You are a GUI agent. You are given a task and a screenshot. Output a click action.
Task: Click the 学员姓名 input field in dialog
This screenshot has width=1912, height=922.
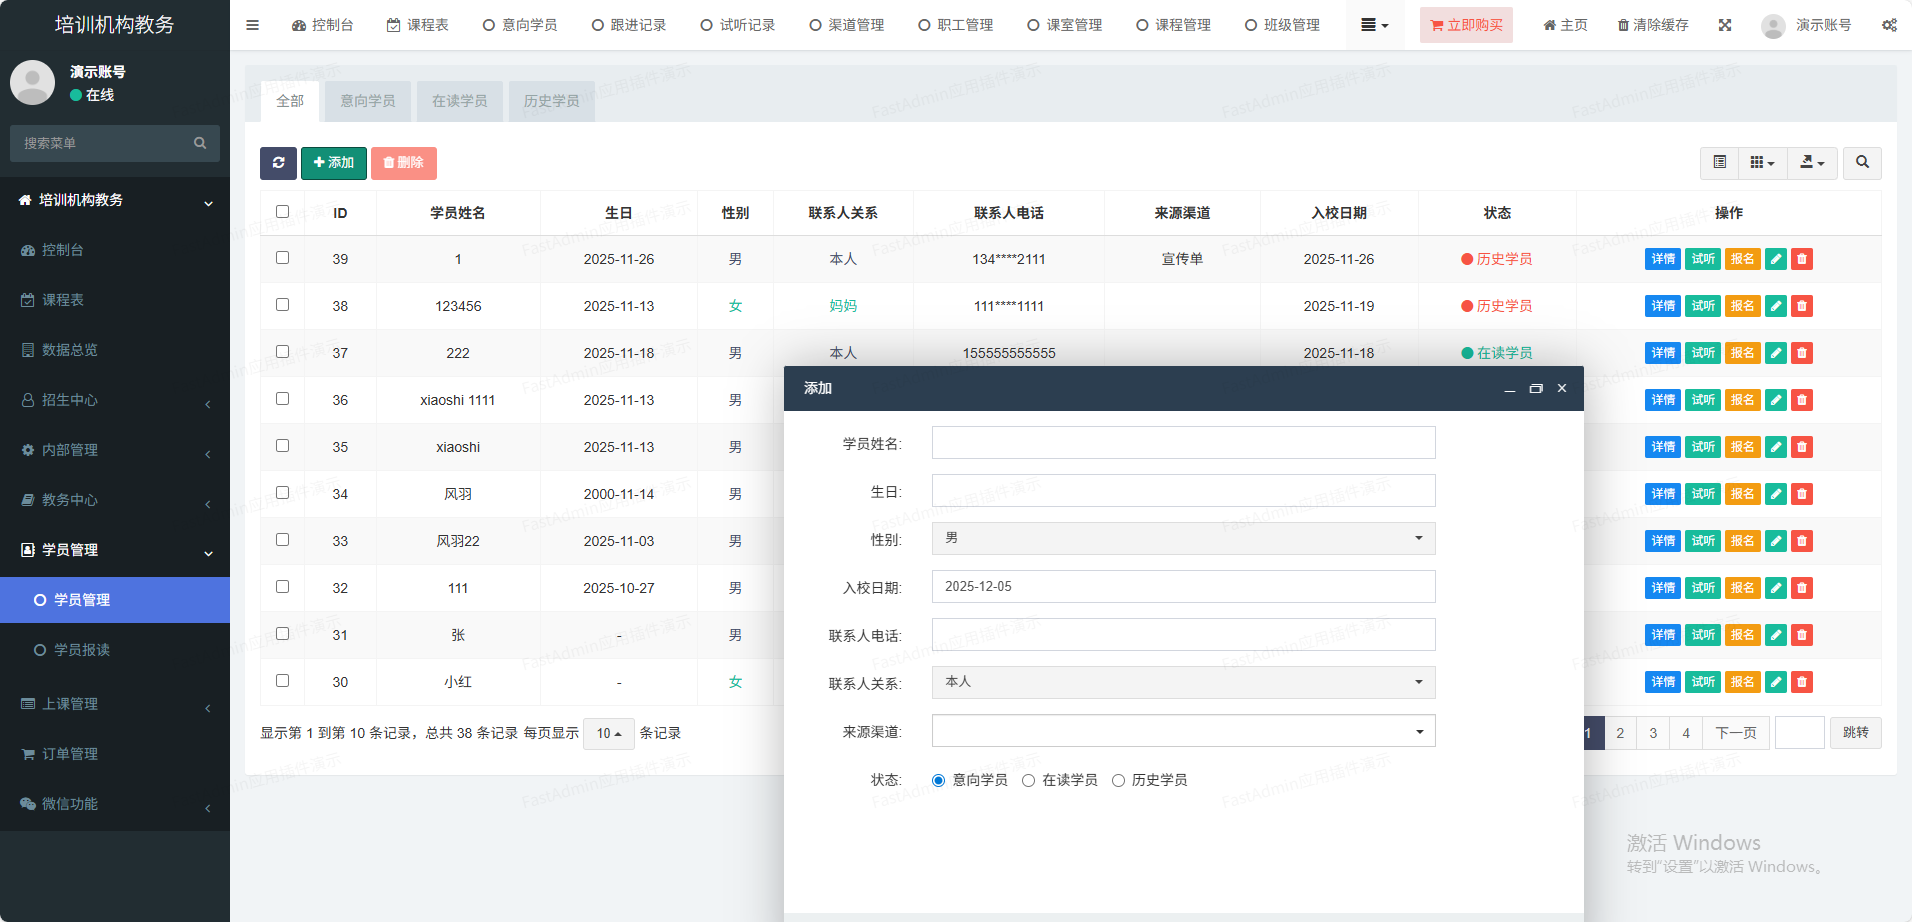(x=1183, y=443)
